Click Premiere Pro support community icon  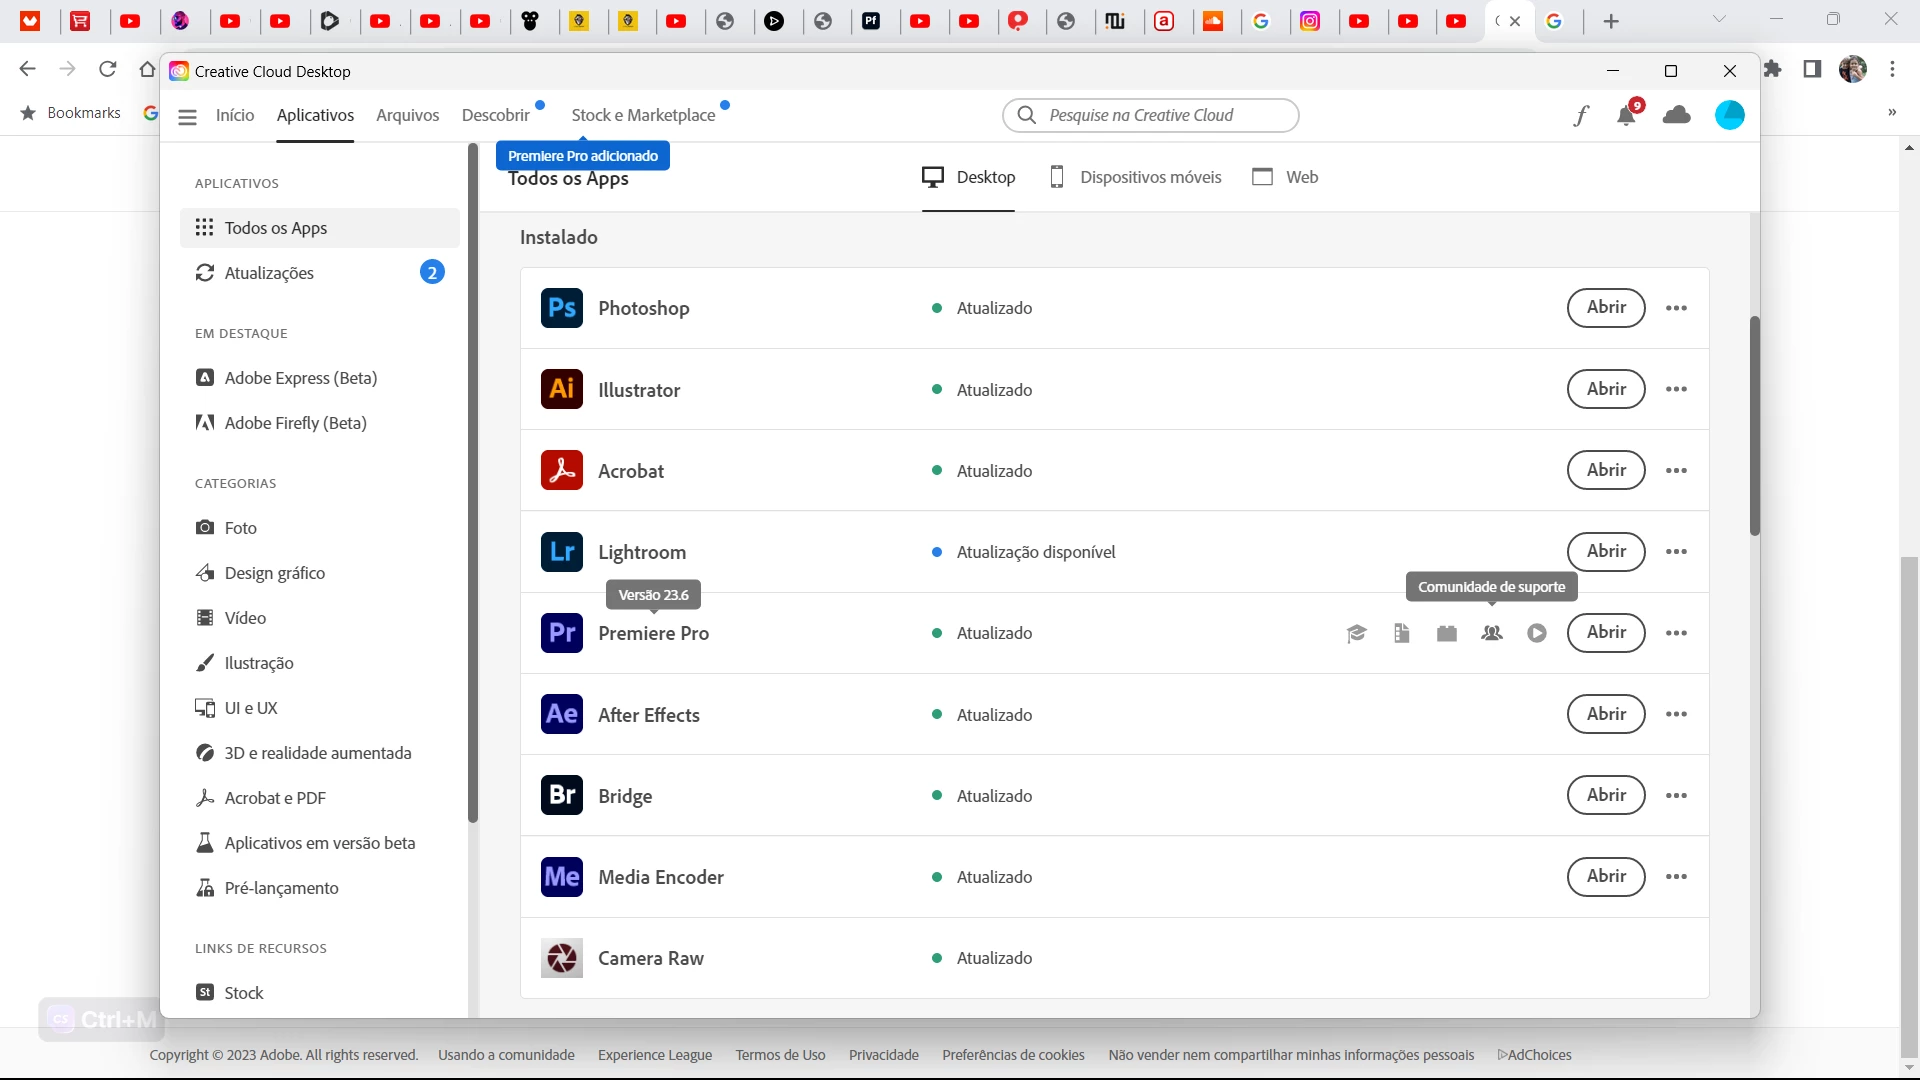point(1492,633)
